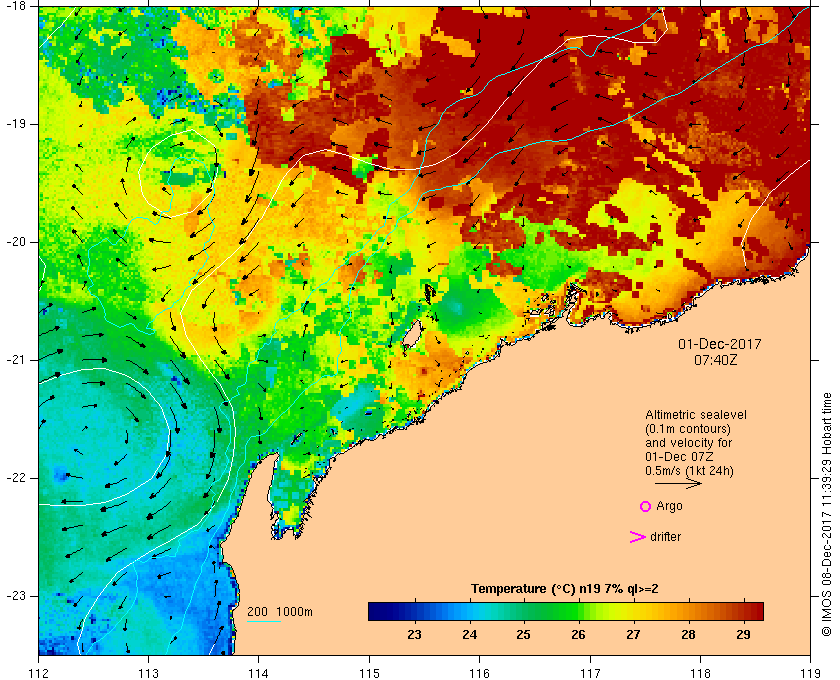Screen dimensions: 840x680
Task: Select the date text 01-Dec-2017
Action: click(x=719, y=344)
